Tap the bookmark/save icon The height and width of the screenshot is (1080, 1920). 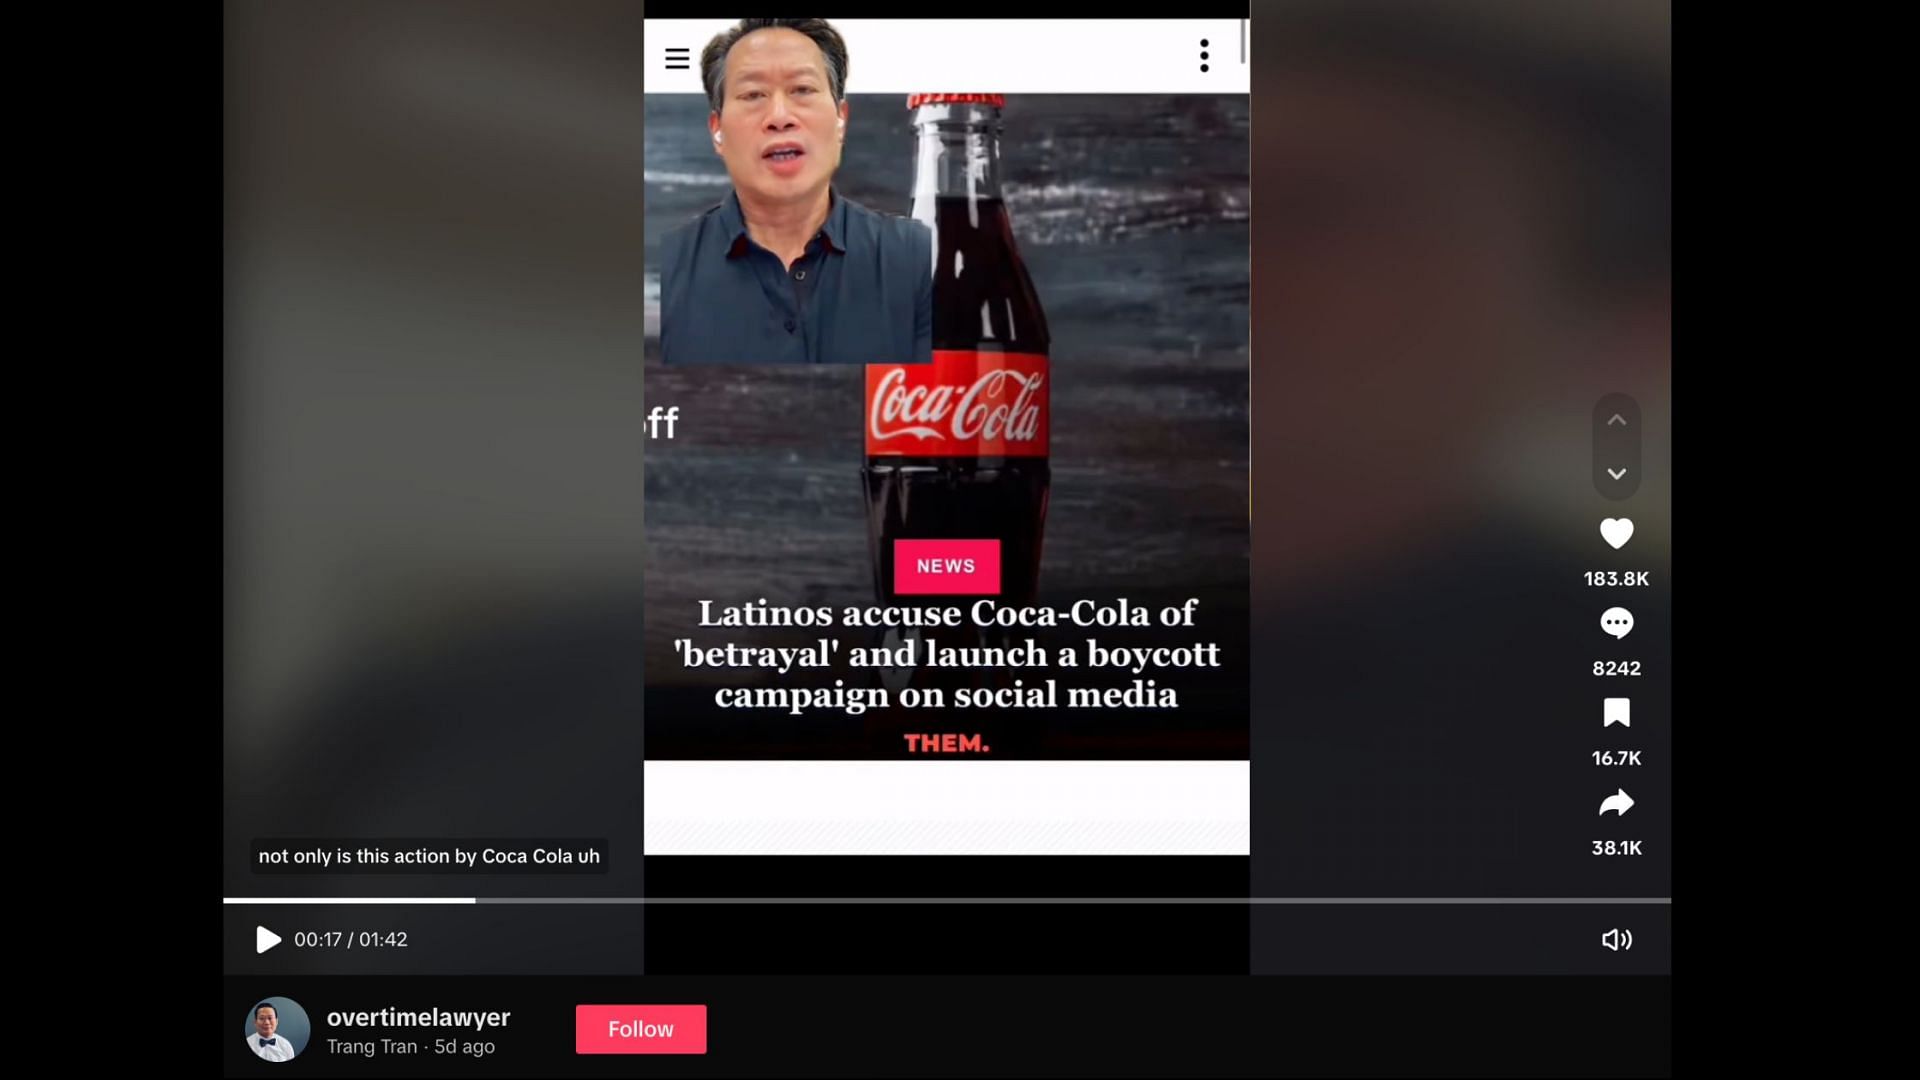pyautogui.click(x=1615, y=712)
